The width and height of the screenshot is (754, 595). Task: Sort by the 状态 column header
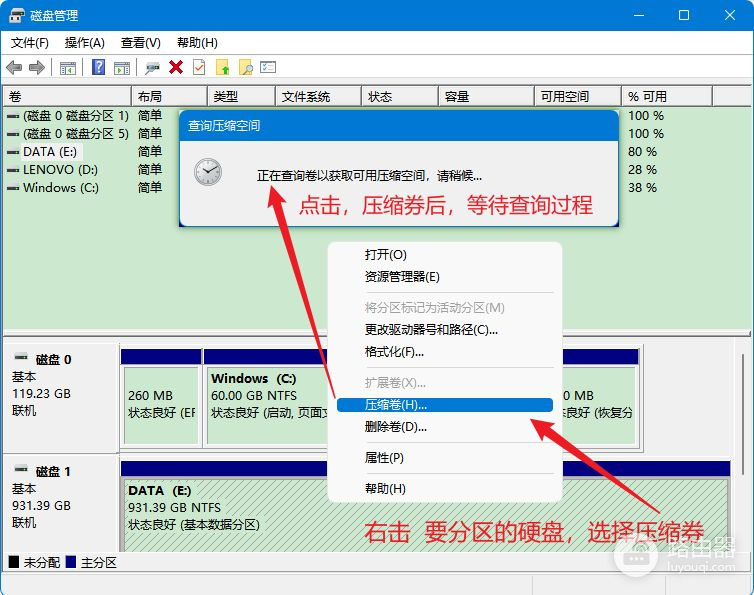(400, 97)
